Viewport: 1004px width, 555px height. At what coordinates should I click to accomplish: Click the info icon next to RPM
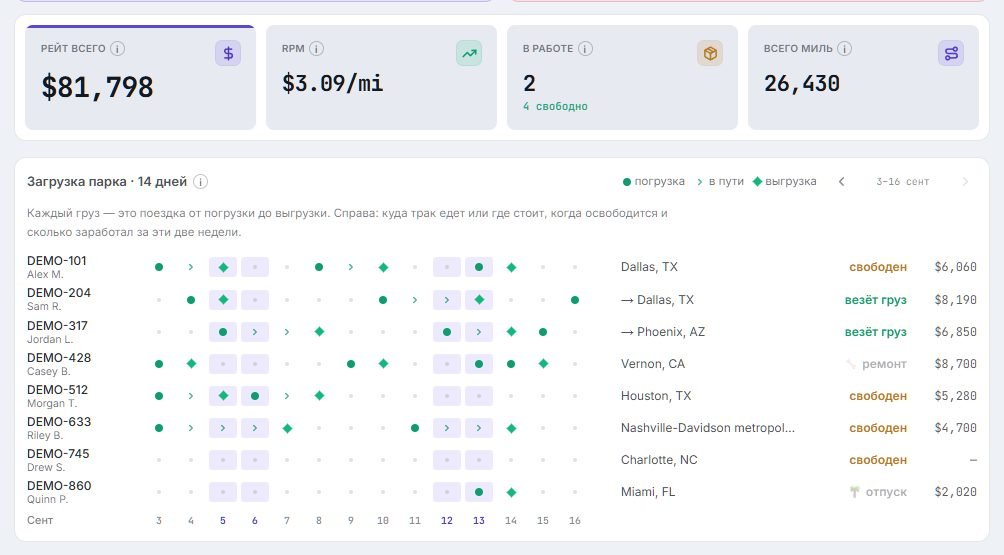(x=316, y=49)
